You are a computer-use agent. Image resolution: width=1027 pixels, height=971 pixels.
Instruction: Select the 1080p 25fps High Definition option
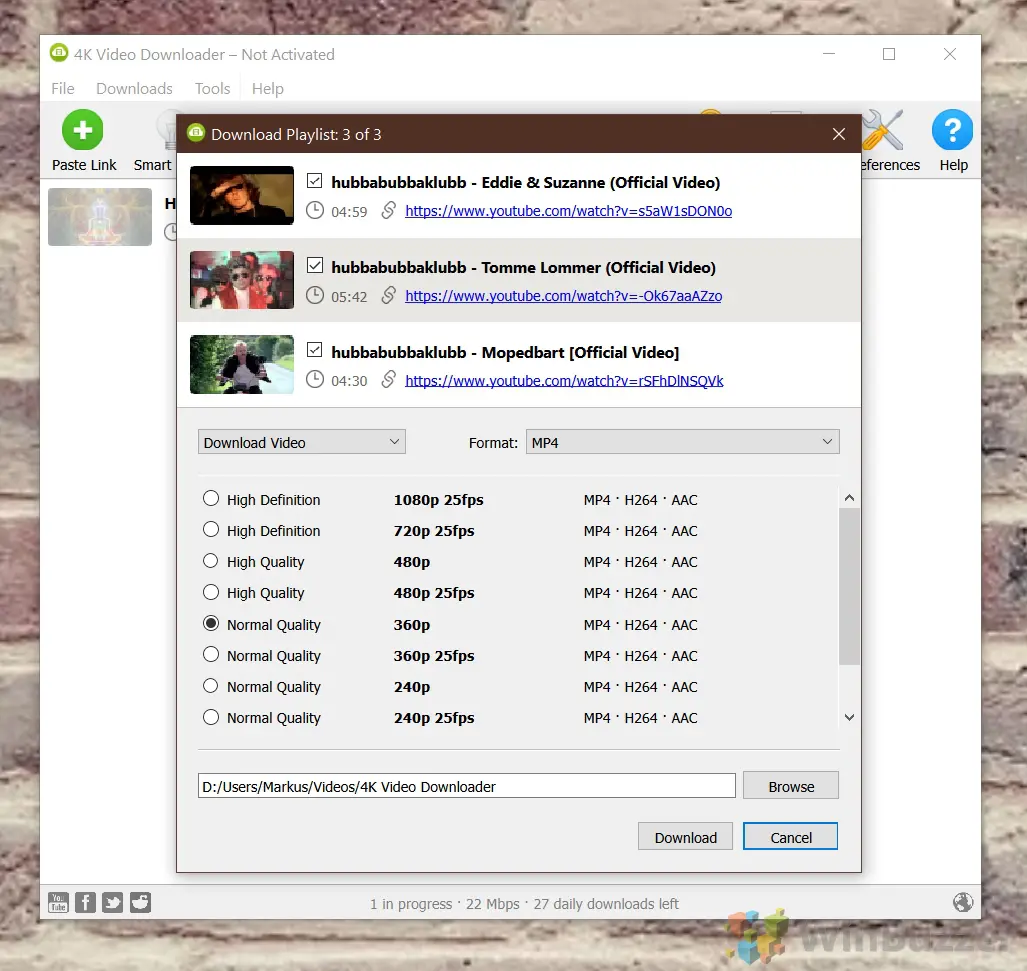pos(211,499)
